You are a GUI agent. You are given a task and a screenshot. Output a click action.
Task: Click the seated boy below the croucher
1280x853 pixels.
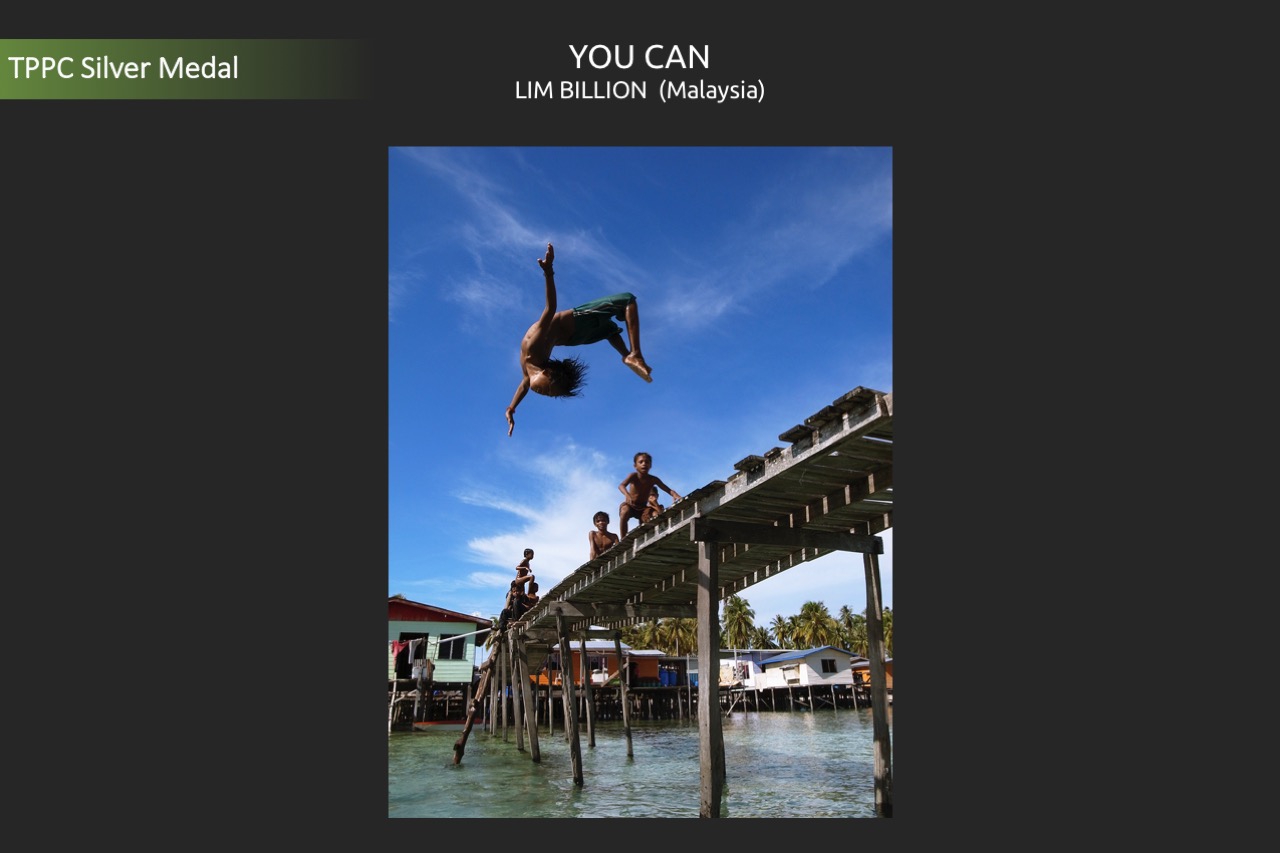pos(601,535)
